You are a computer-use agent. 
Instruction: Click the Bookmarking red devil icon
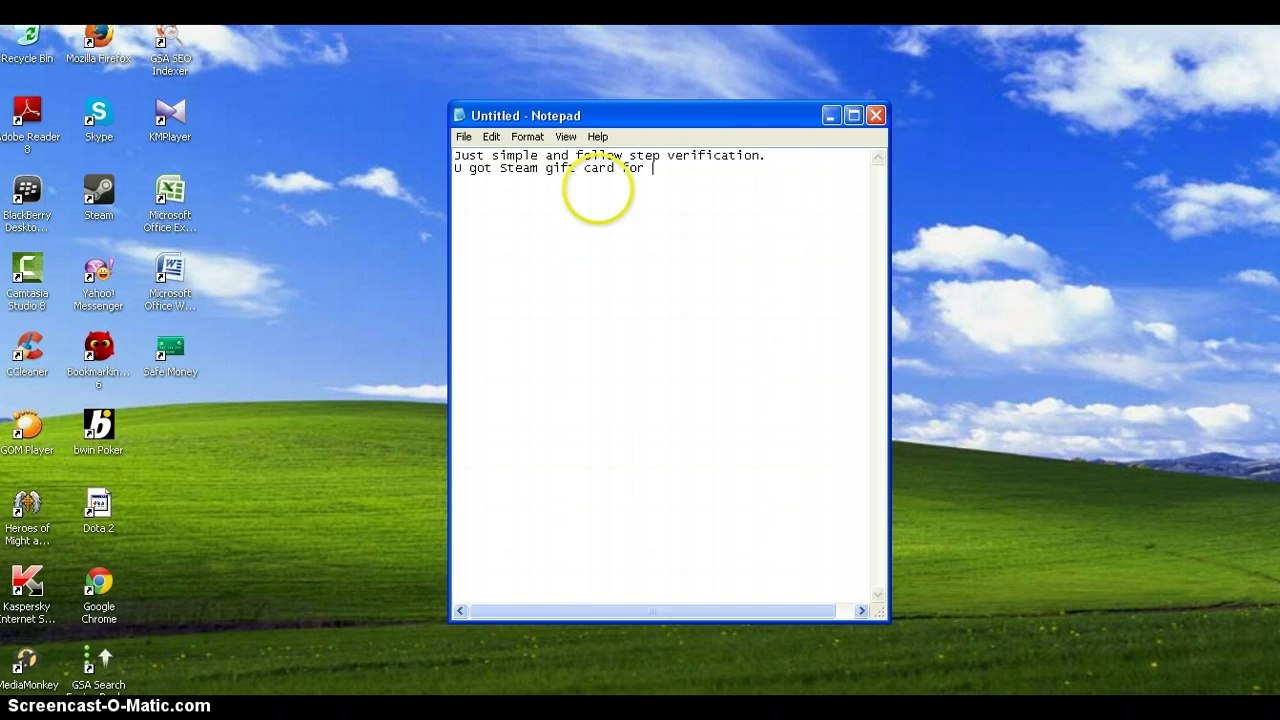[x=98, y=361]
